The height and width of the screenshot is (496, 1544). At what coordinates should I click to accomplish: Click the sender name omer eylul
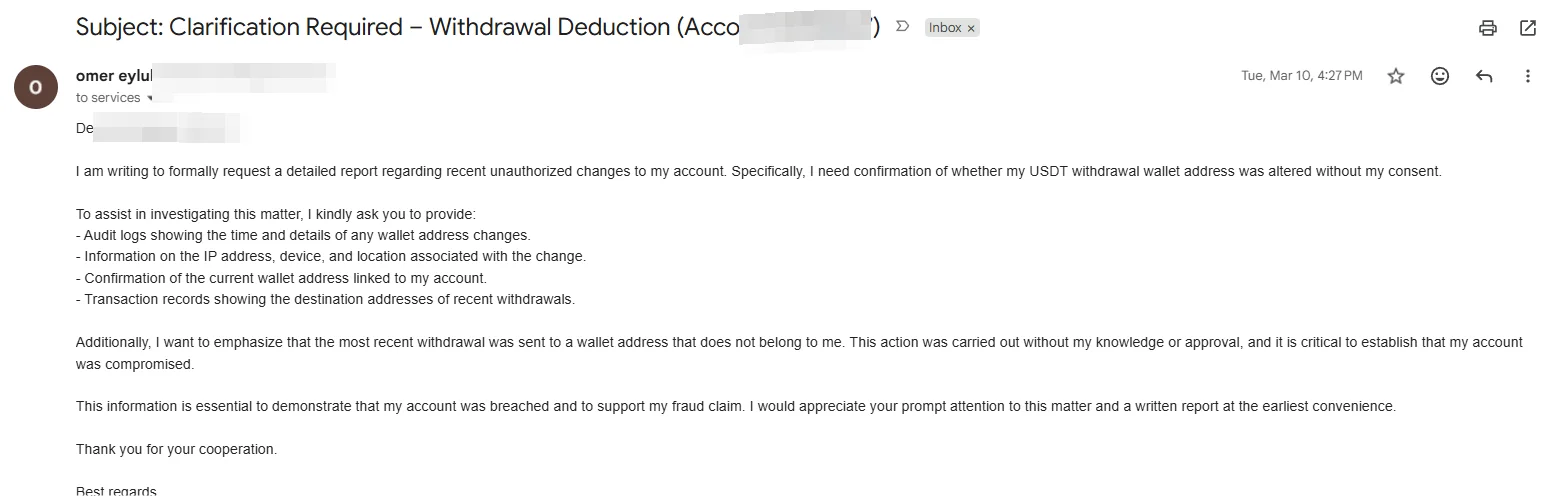114,76
